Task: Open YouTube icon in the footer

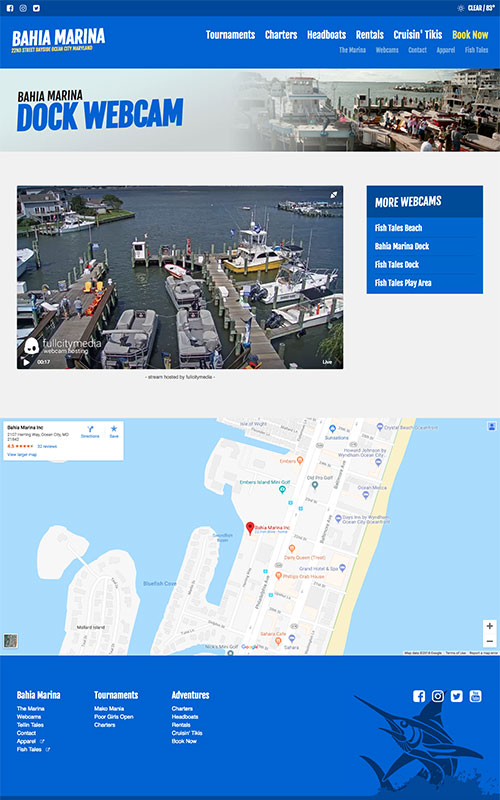Action: pos(476,696)
